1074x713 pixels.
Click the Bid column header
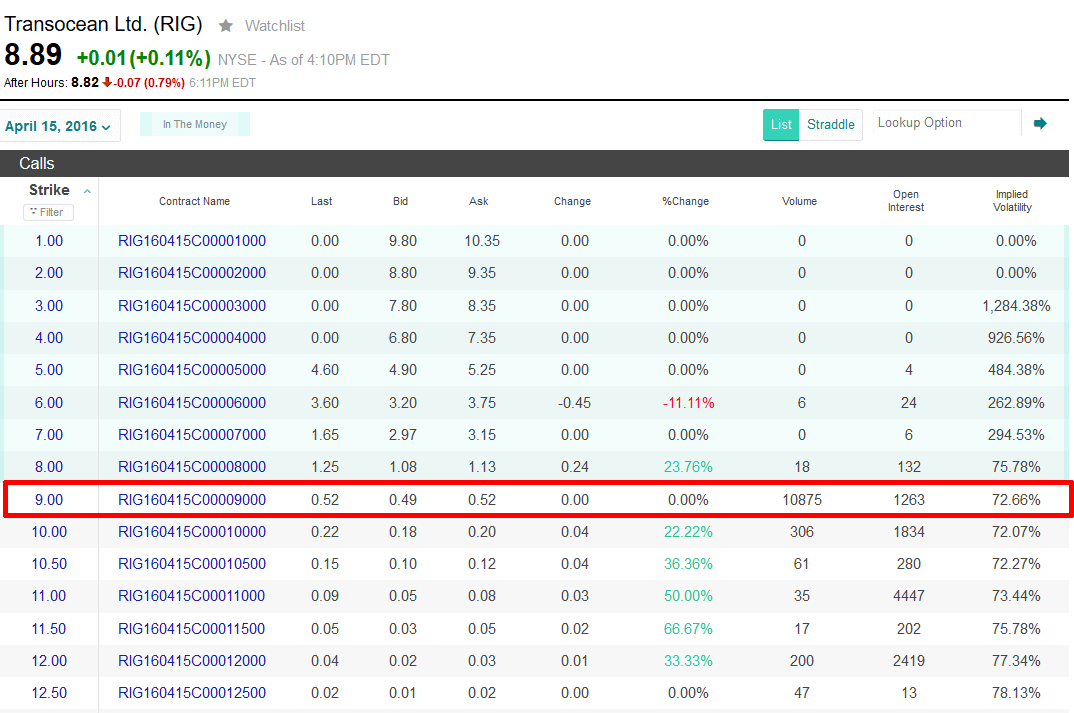401,201
